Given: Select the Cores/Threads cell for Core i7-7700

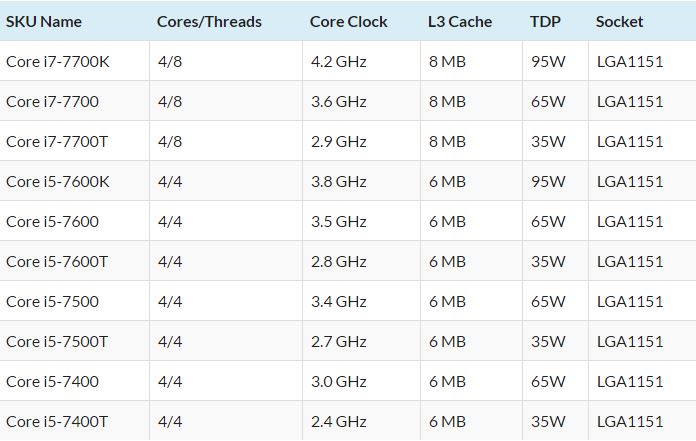Looking at the screenshot, I should click(x=170, y=102).
